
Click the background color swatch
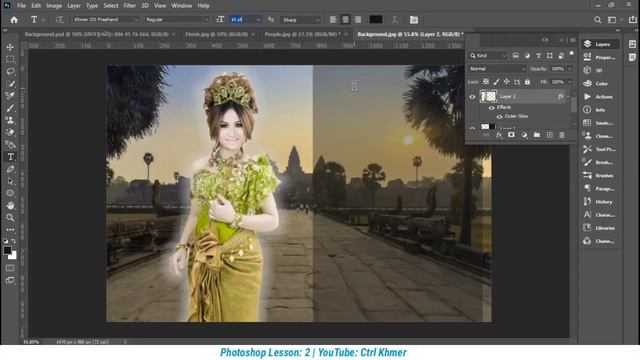click(x=13, y=256)
